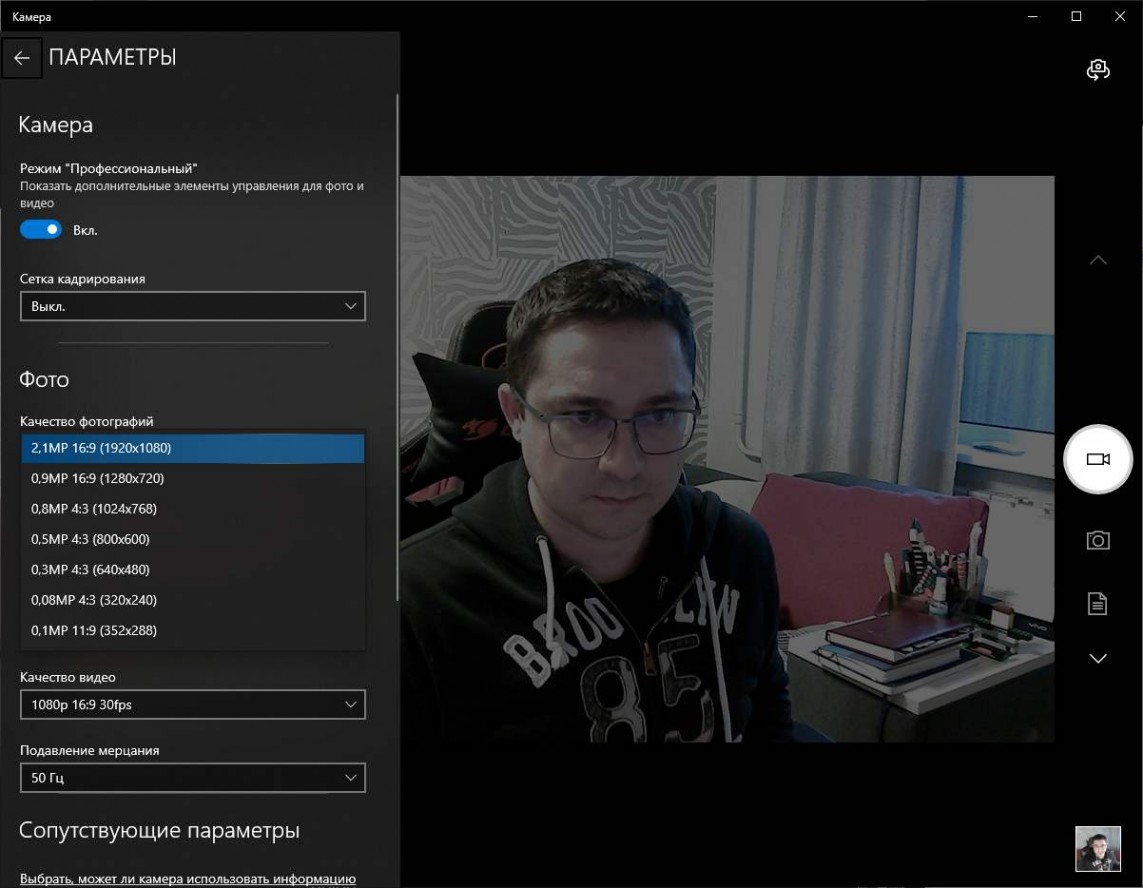
Task: Click the back arrow in settings header
Action: (x=22, y=58)
